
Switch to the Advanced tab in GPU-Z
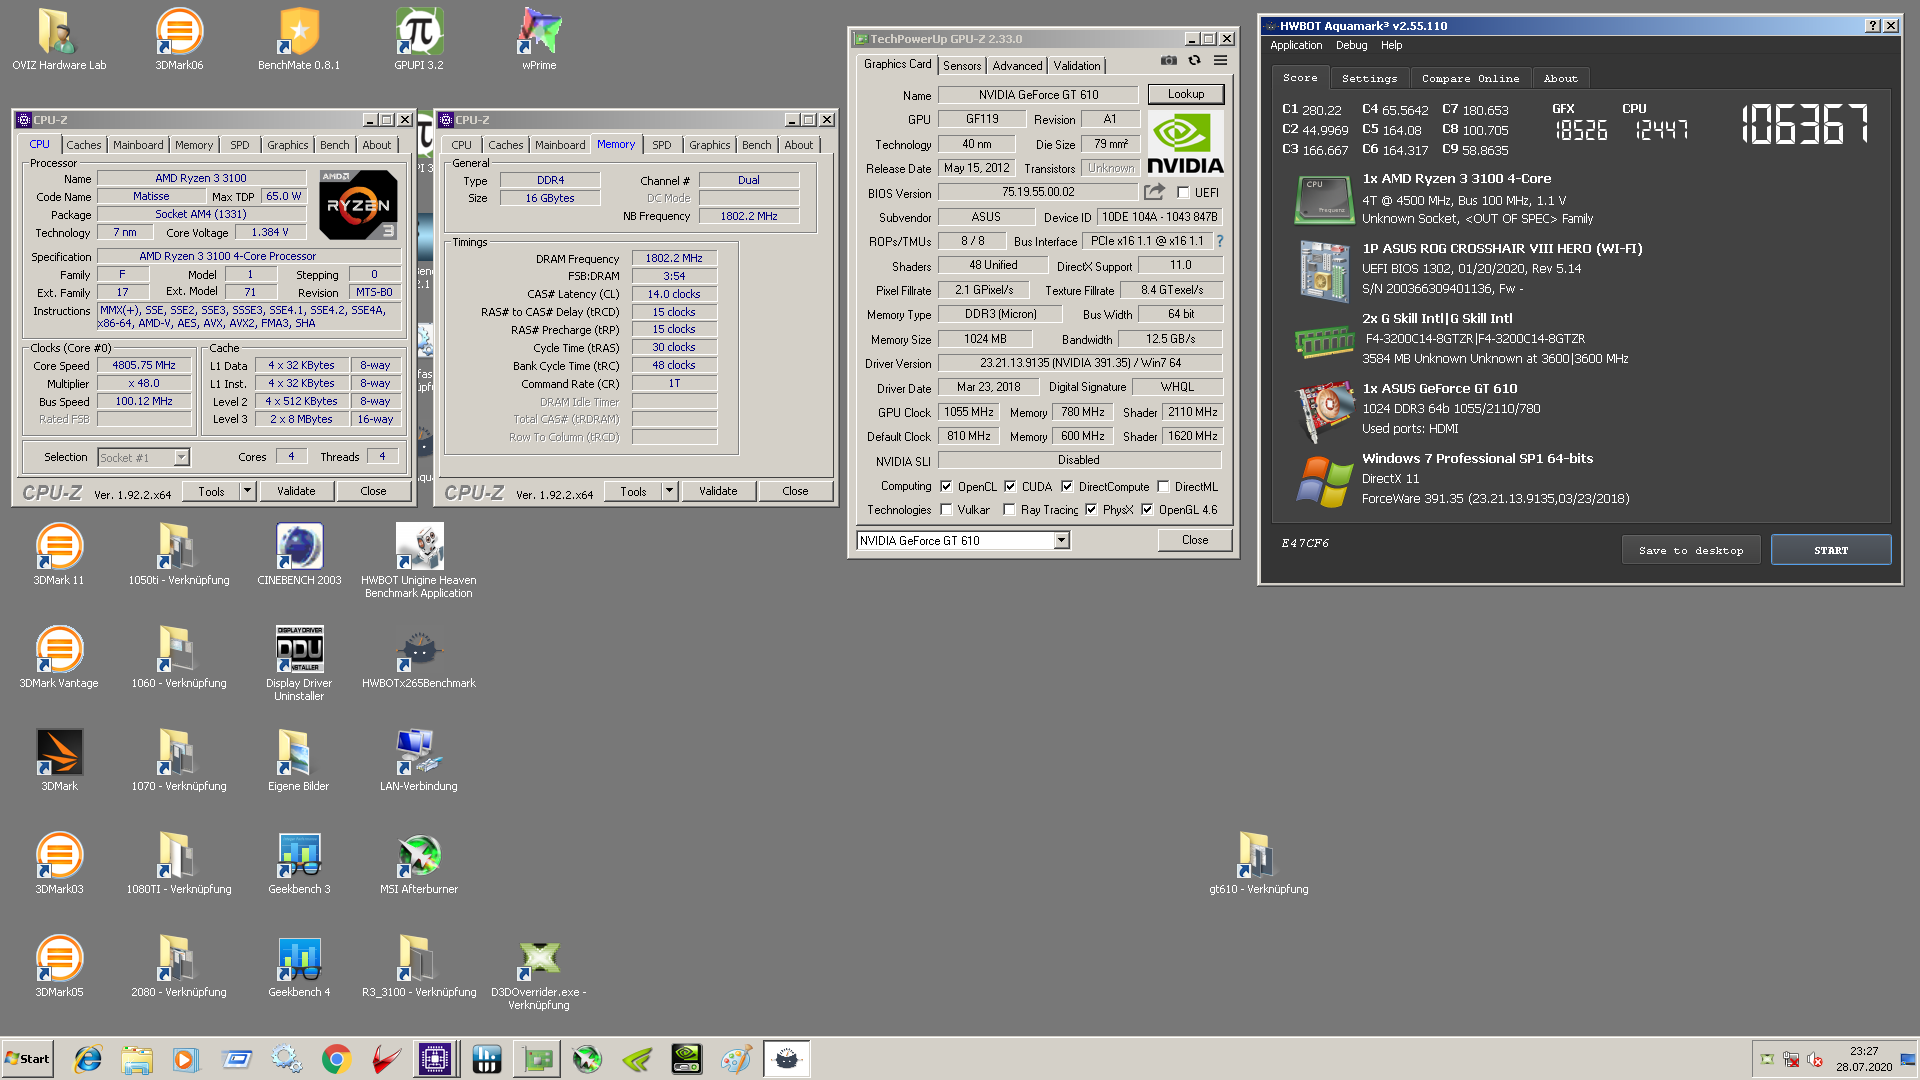pyautogui.click(x=1017, y=65)
